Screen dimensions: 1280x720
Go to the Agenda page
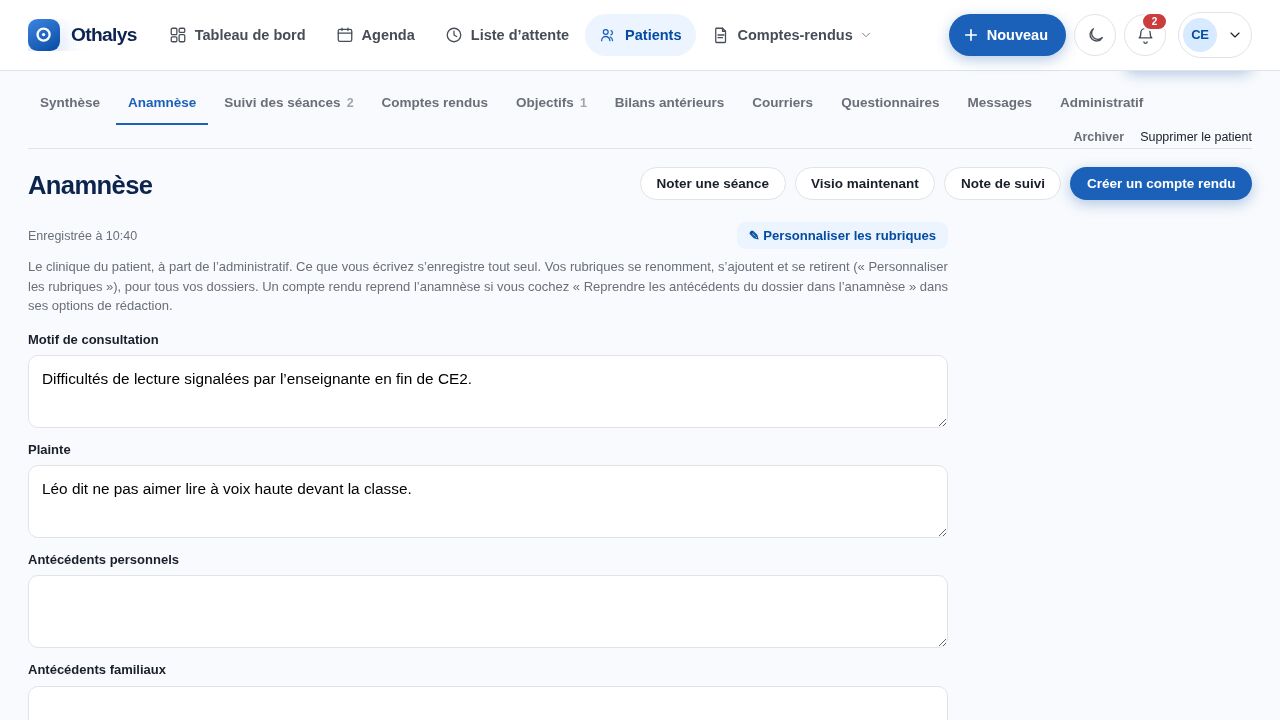click(x=376, y=35)
